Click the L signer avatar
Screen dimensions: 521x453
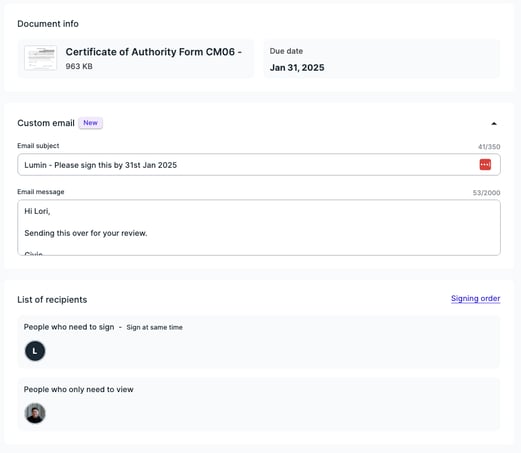point(35,351)
